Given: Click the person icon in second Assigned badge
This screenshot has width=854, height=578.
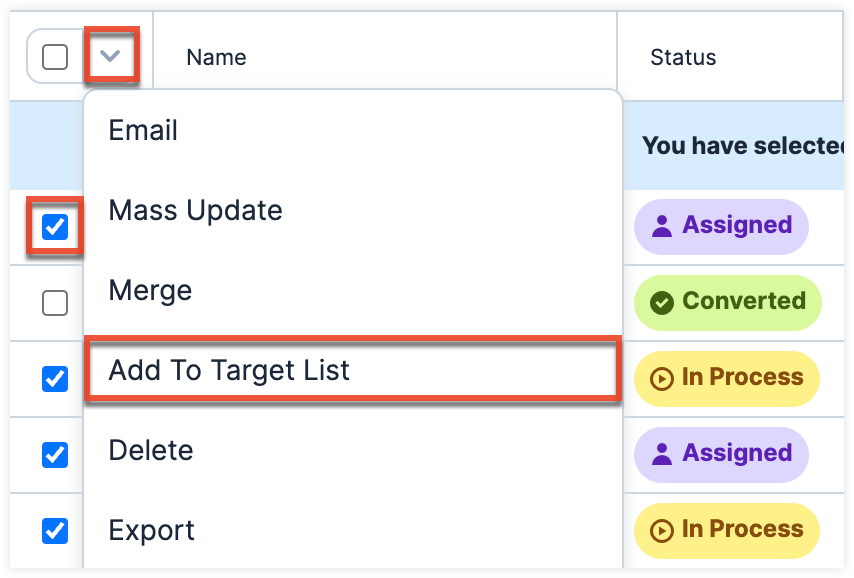Looking at the screenshot, I should coord(661,454).
